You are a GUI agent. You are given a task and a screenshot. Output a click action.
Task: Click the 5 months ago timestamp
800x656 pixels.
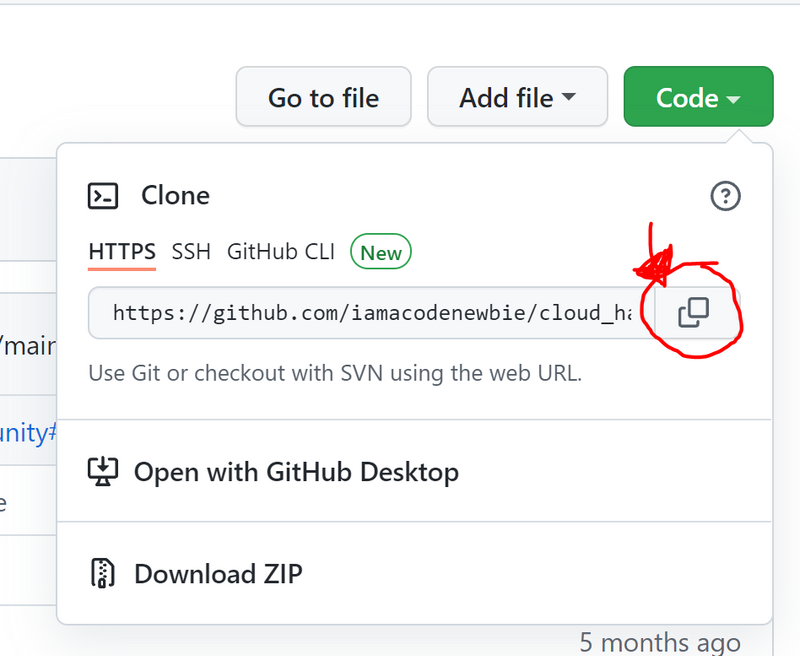click(660, 642)
